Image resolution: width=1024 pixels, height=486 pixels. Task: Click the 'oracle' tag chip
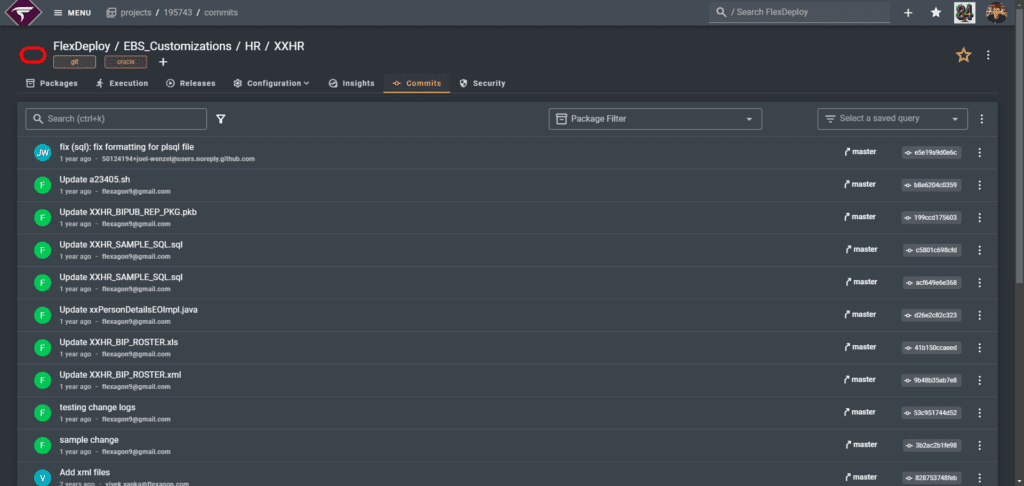(125, 62)
